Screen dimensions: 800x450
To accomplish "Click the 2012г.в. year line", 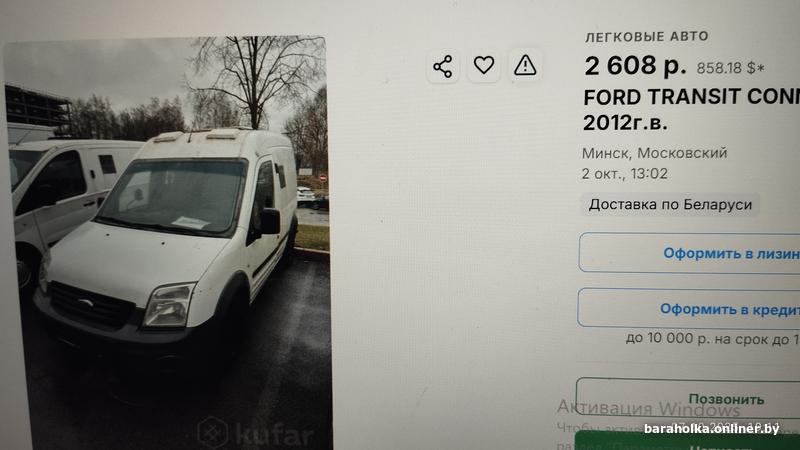I will 625,123.
